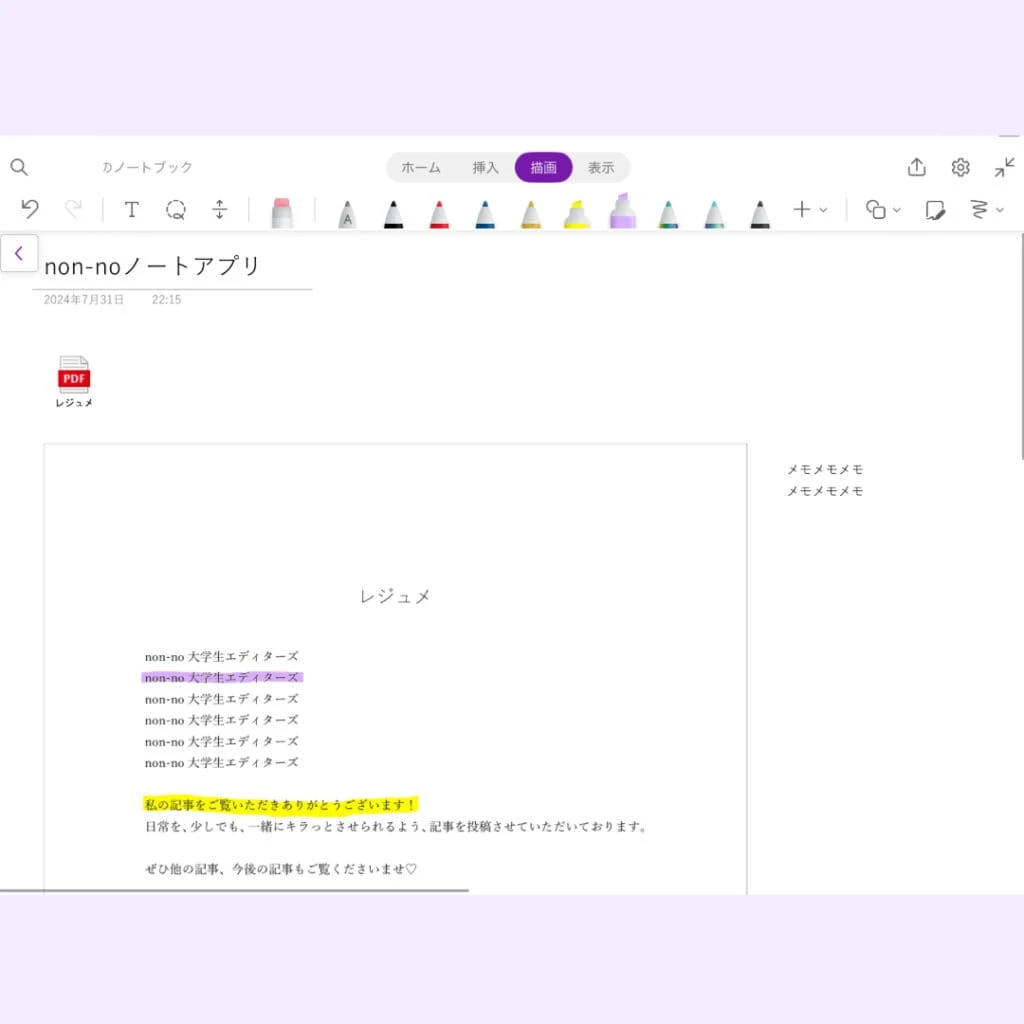Screen dimensions: 1024x1024
Task: Expand the add pen dropdown arrow
Action: (823, 210)
